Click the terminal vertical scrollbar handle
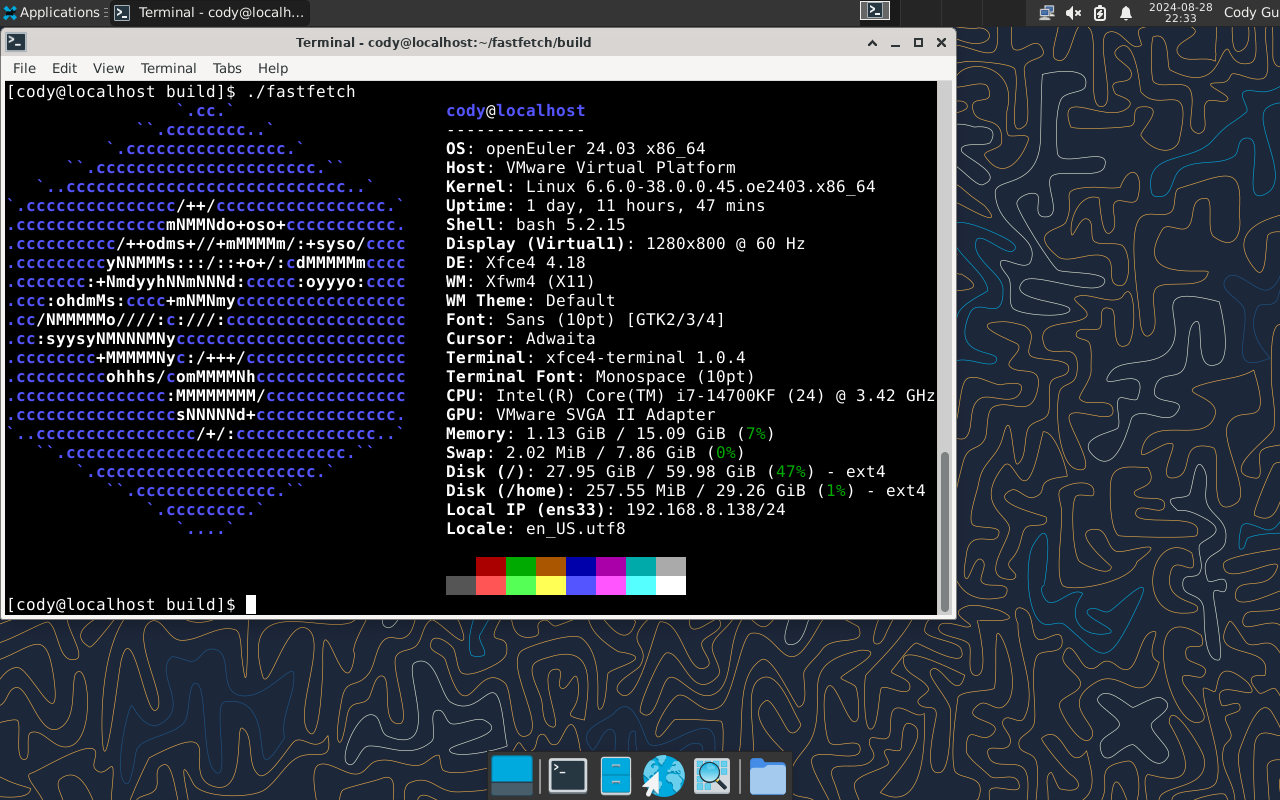Screen dimensions: 1280x800 945,530
